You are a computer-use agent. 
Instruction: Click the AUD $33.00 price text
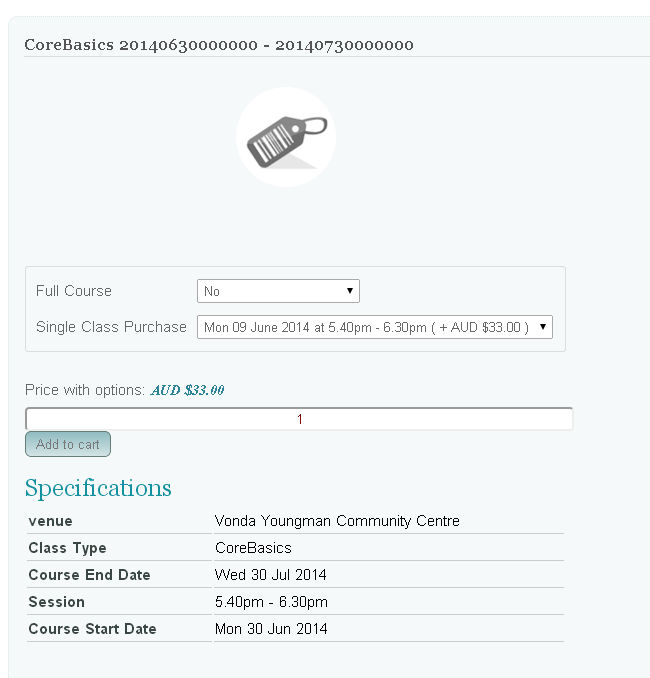[x=188, y=390]
